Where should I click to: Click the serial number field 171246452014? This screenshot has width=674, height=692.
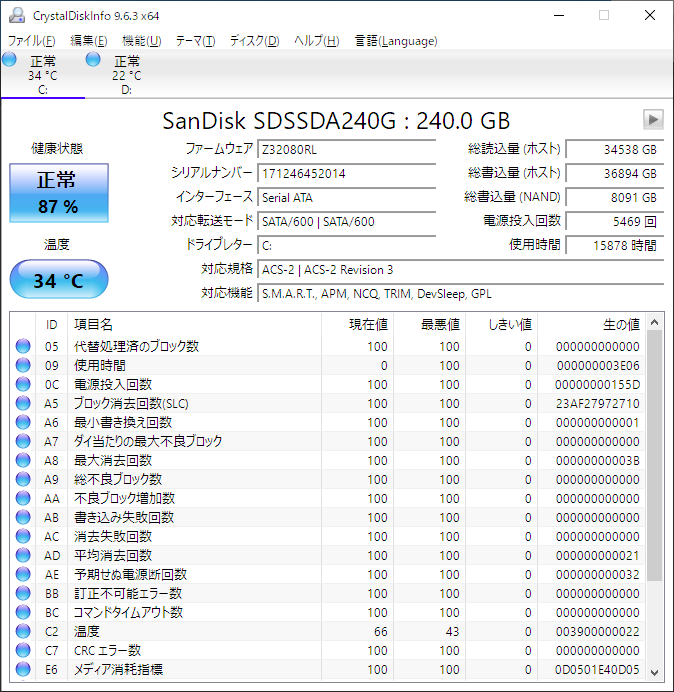(346, 173)
